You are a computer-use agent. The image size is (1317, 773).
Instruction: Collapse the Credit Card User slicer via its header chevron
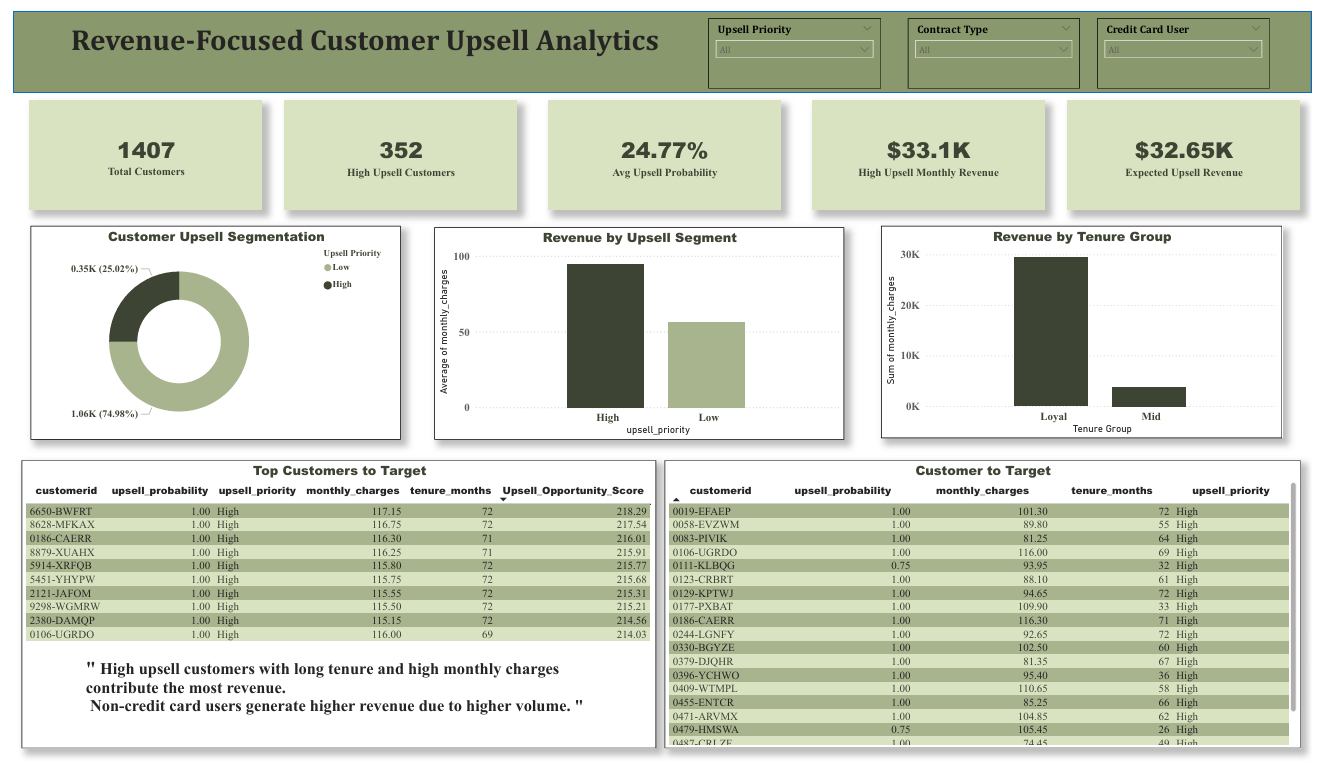coord(1255,29)
